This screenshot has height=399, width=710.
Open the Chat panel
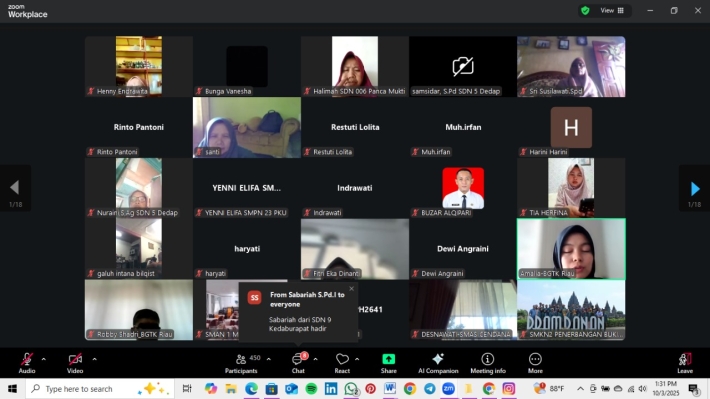(x=298, y=363)
